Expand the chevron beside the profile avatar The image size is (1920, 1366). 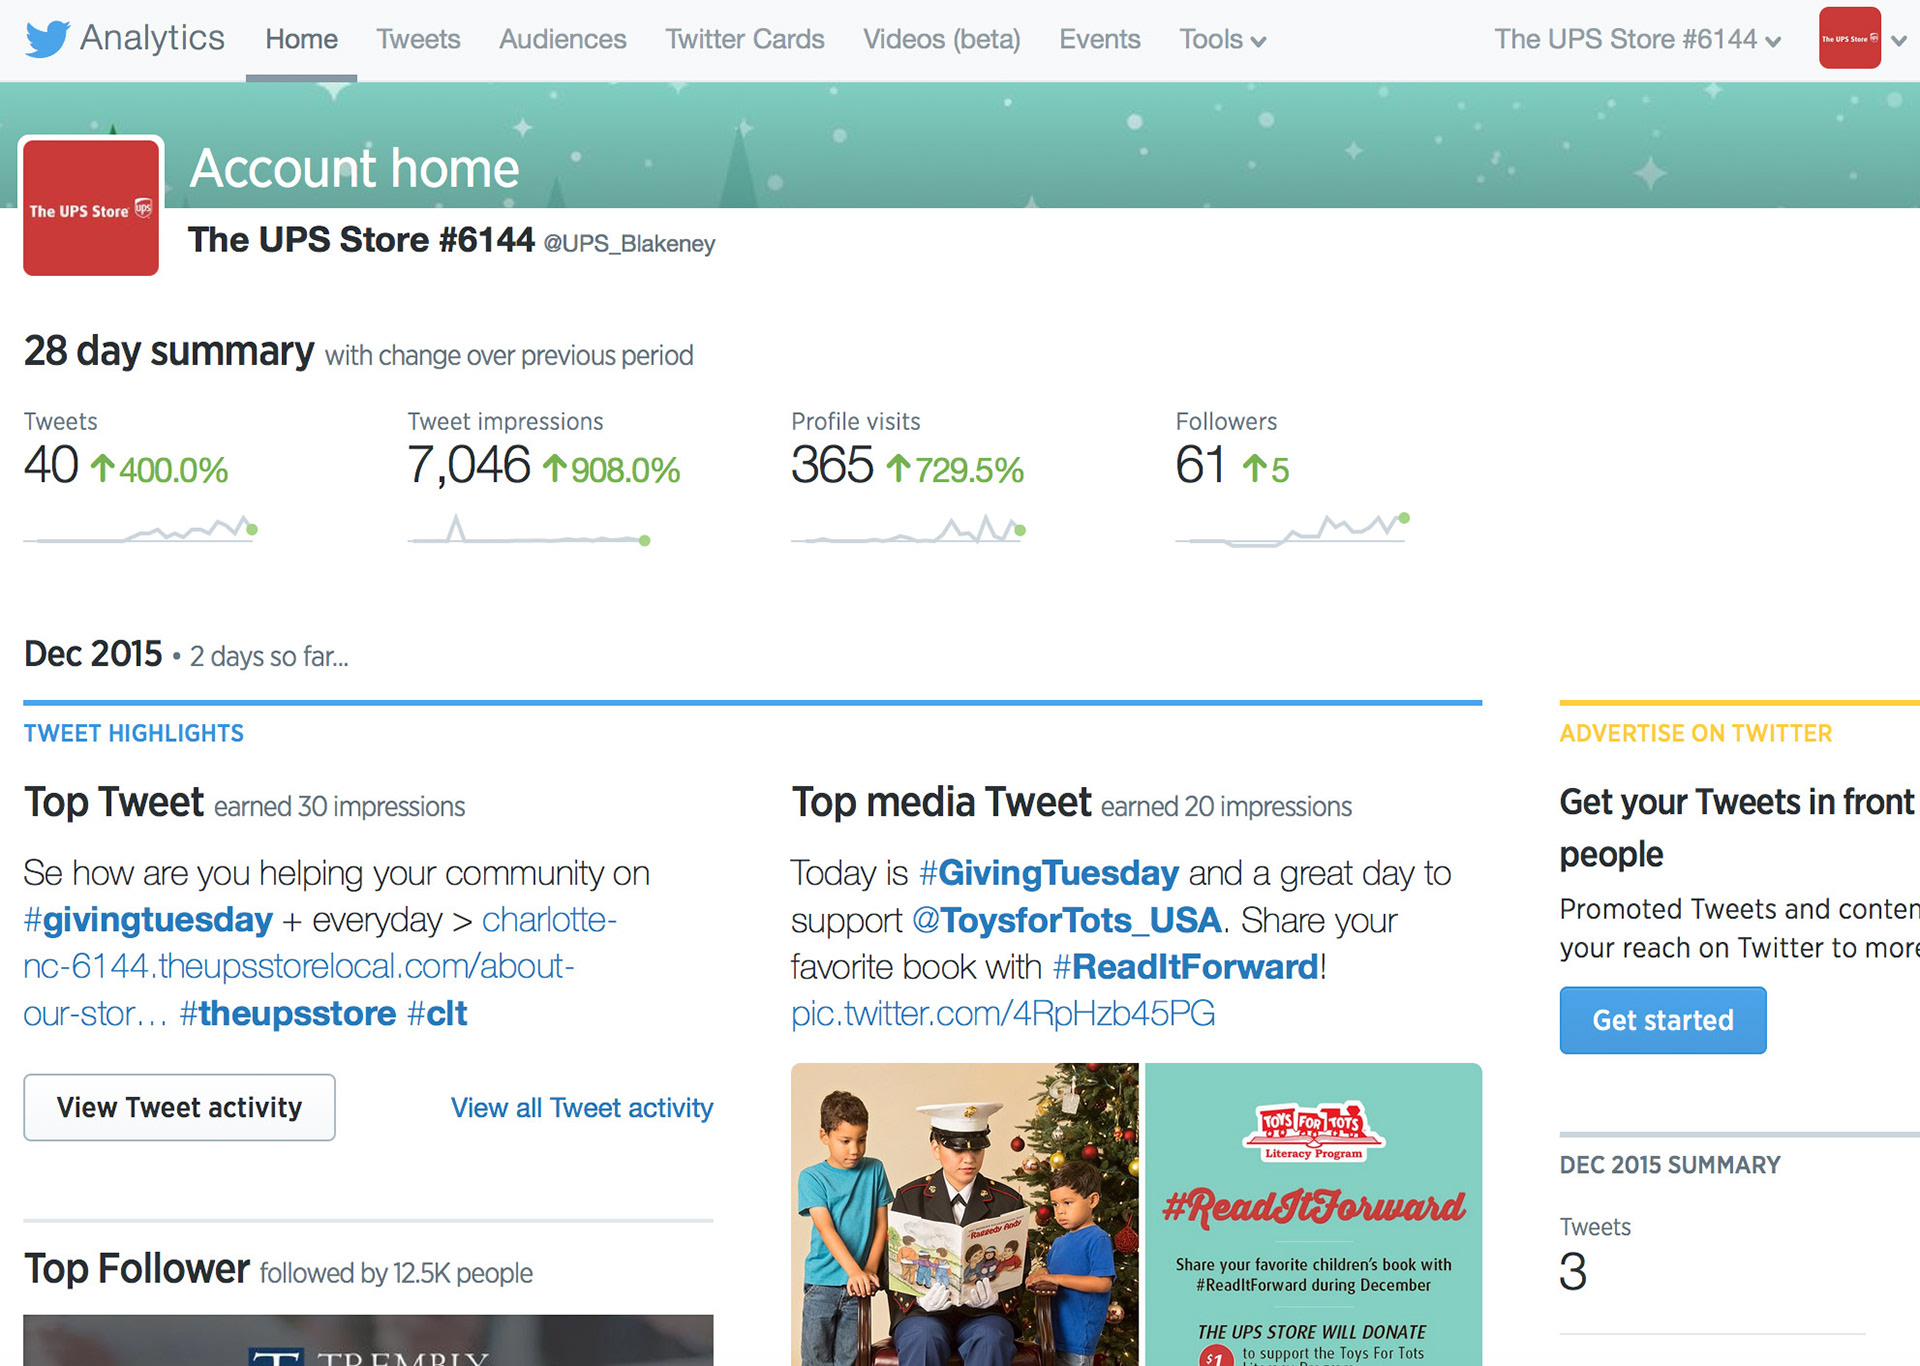pyautogui.click(x=1899, y=41)
